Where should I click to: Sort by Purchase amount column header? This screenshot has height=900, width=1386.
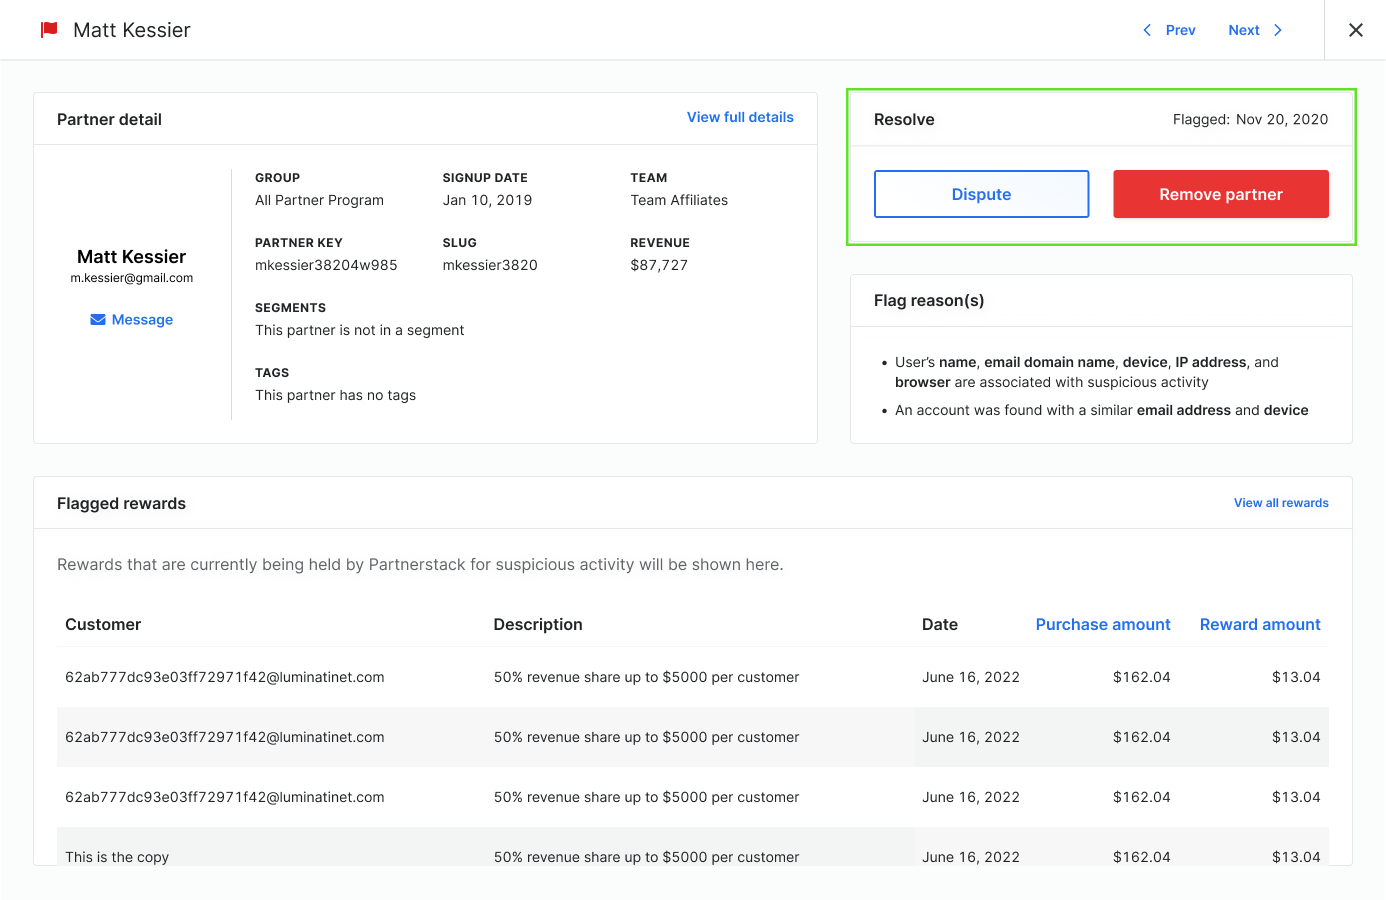pos(1103,624)
